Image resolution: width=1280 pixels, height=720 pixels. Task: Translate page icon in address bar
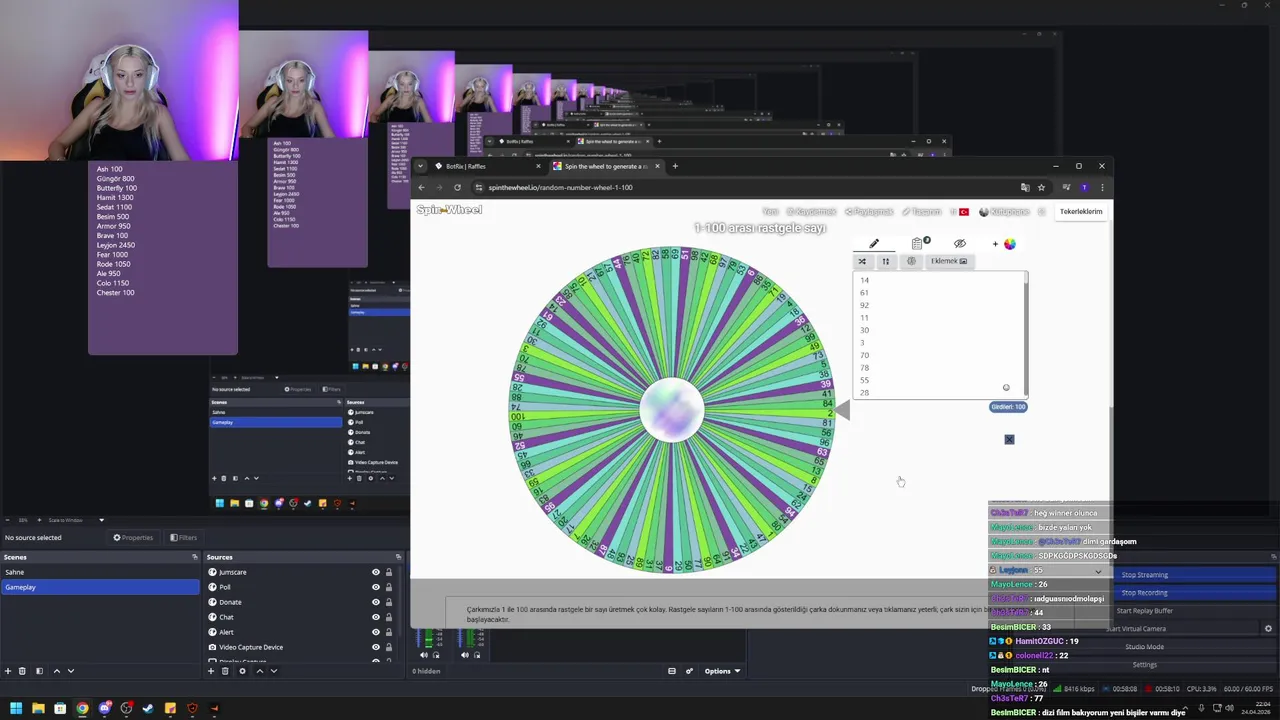[x=1025, y=187]
